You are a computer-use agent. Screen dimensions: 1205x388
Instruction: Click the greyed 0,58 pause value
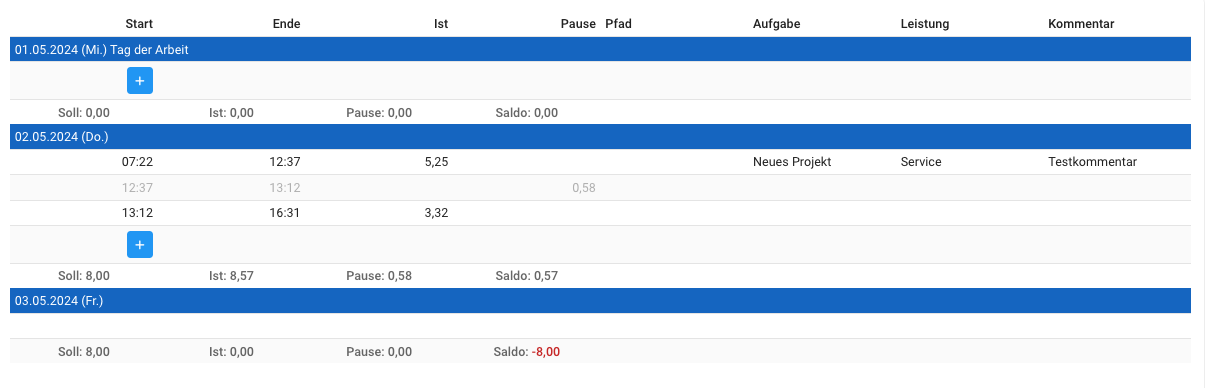[x=584, y=187]
